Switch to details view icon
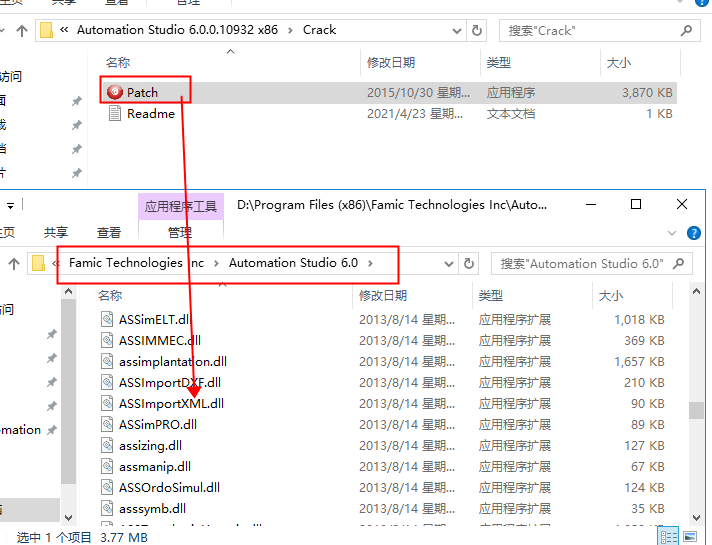This screenshot has width=712, height=545. pyautogui.click(x=668, y=537)
